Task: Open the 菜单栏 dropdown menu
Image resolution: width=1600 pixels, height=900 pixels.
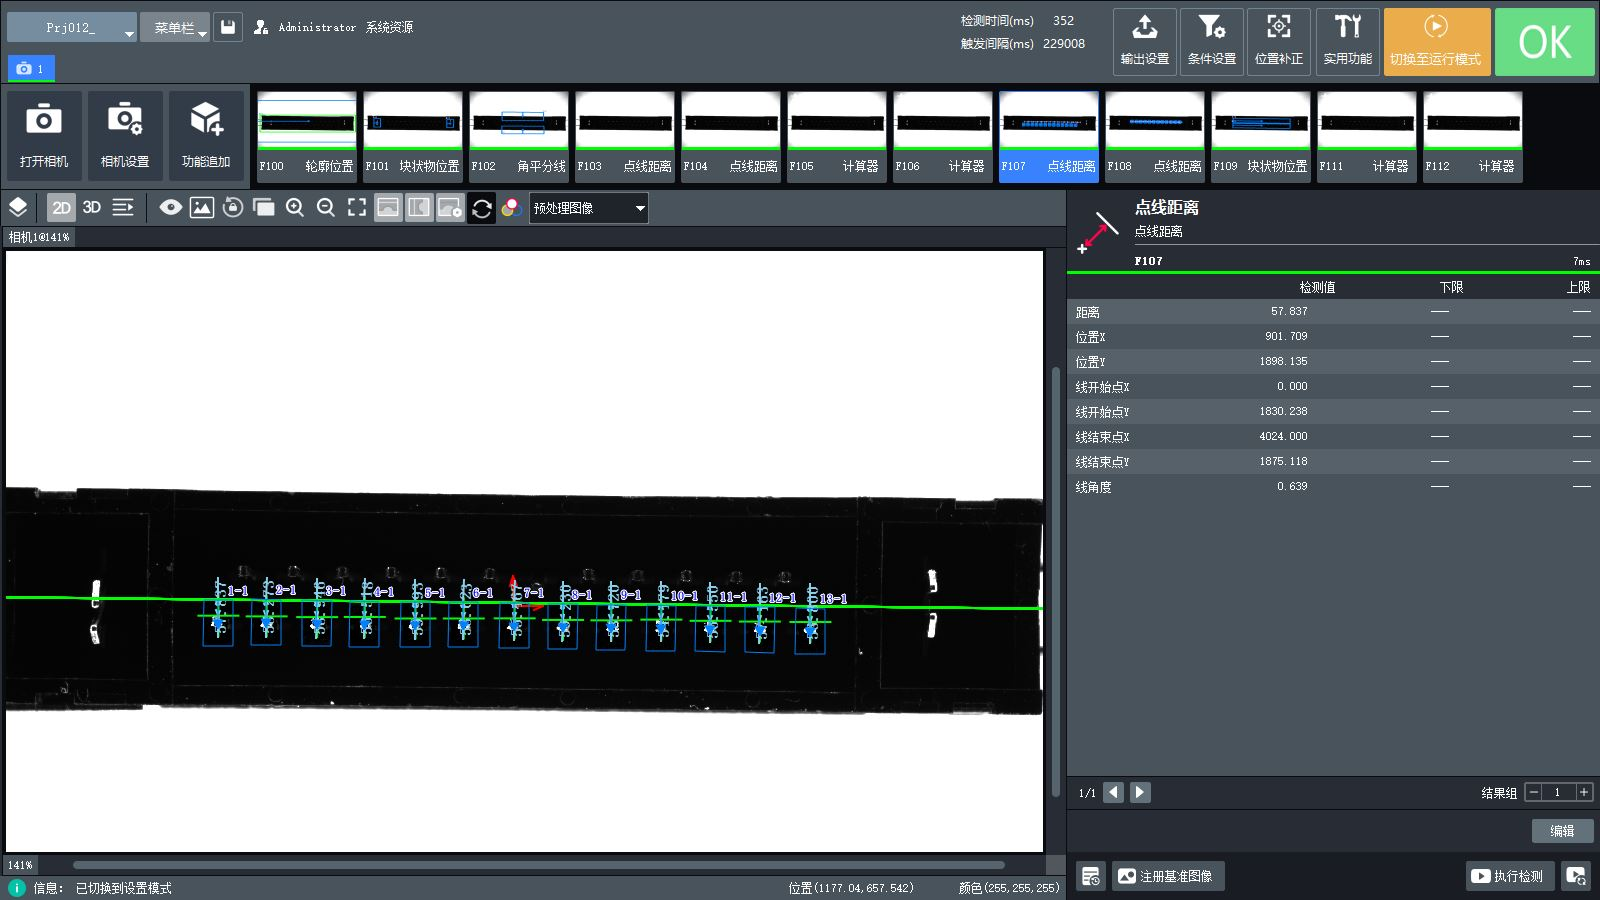Action: coord(175,28)
